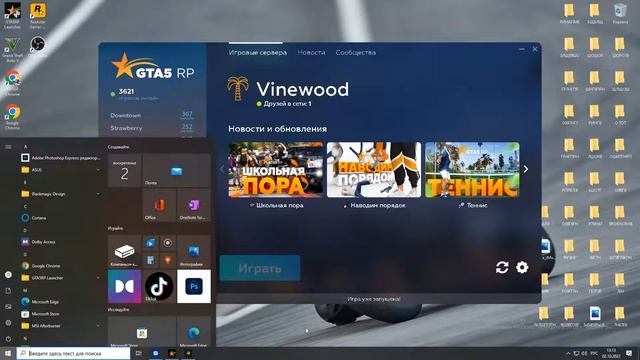Launch the TikTok tile
The height and width of the screenshot is (360, 640).
tap(159, 286)
